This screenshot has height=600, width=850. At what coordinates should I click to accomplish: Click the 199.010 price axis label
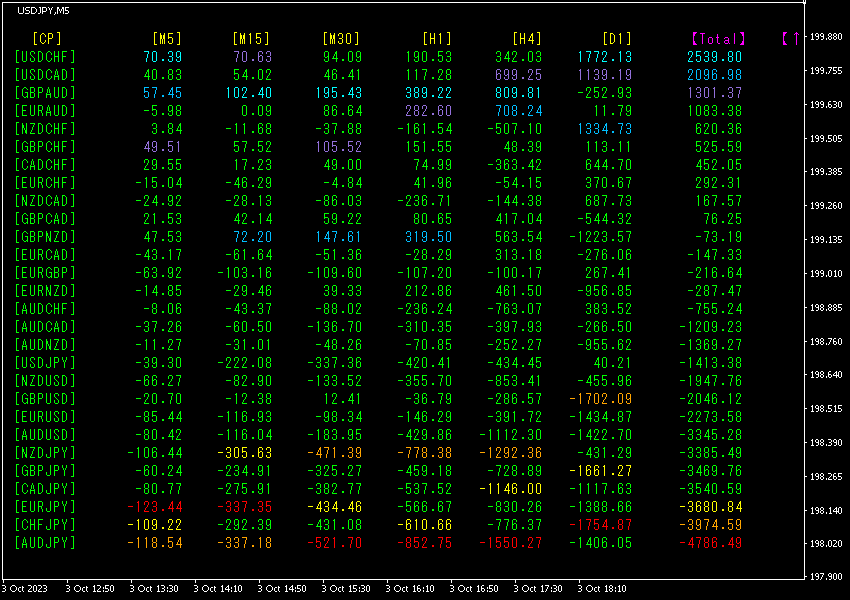[x=826, y=274]
